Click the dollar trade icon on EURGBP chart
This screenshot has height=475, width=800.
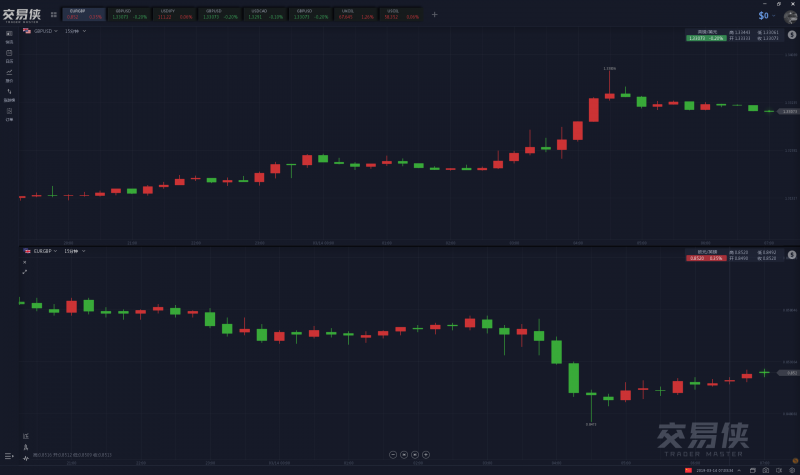click(x=792, y=255)
